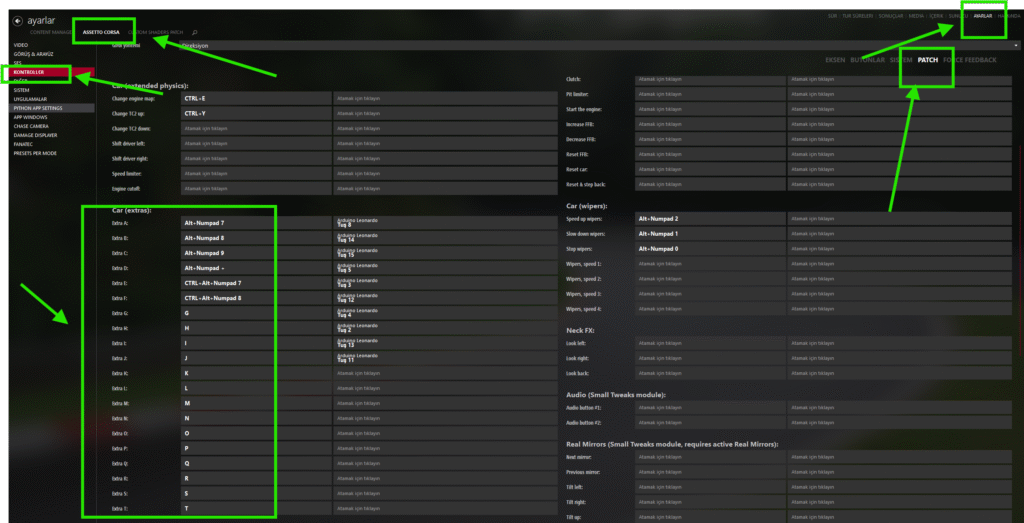Select Kontroller in the sidebar

point(52,72)
